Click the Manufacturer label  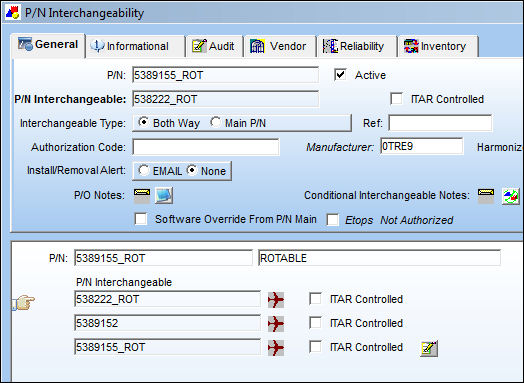(340, 147)
